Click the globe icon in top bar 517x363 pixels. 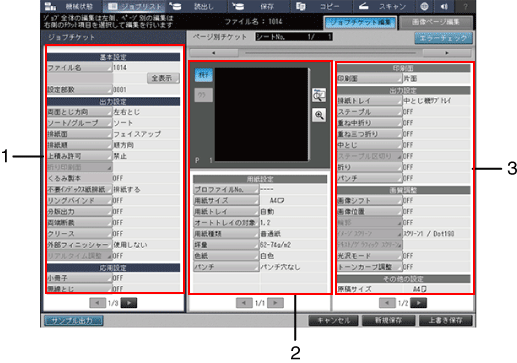point(424,6)
